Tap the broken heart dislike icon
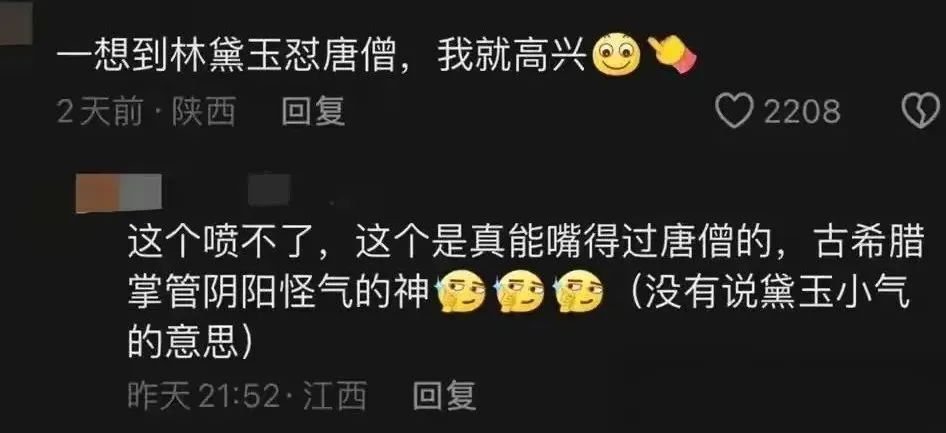 tap(921, 111)
